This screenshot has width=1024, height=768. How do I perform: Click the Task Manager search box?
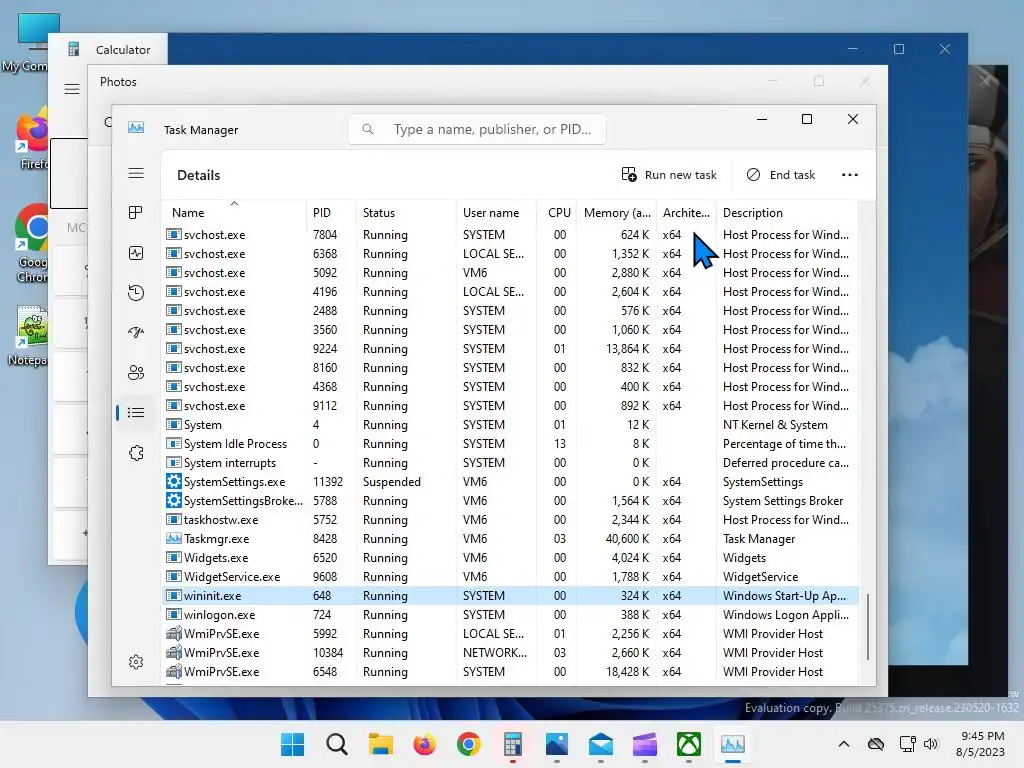477,129
